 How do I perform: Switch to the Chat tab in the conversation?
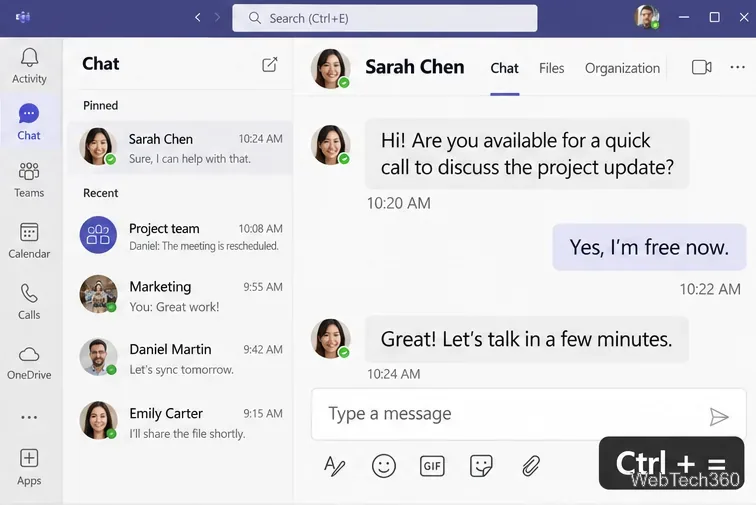(504, 68)
